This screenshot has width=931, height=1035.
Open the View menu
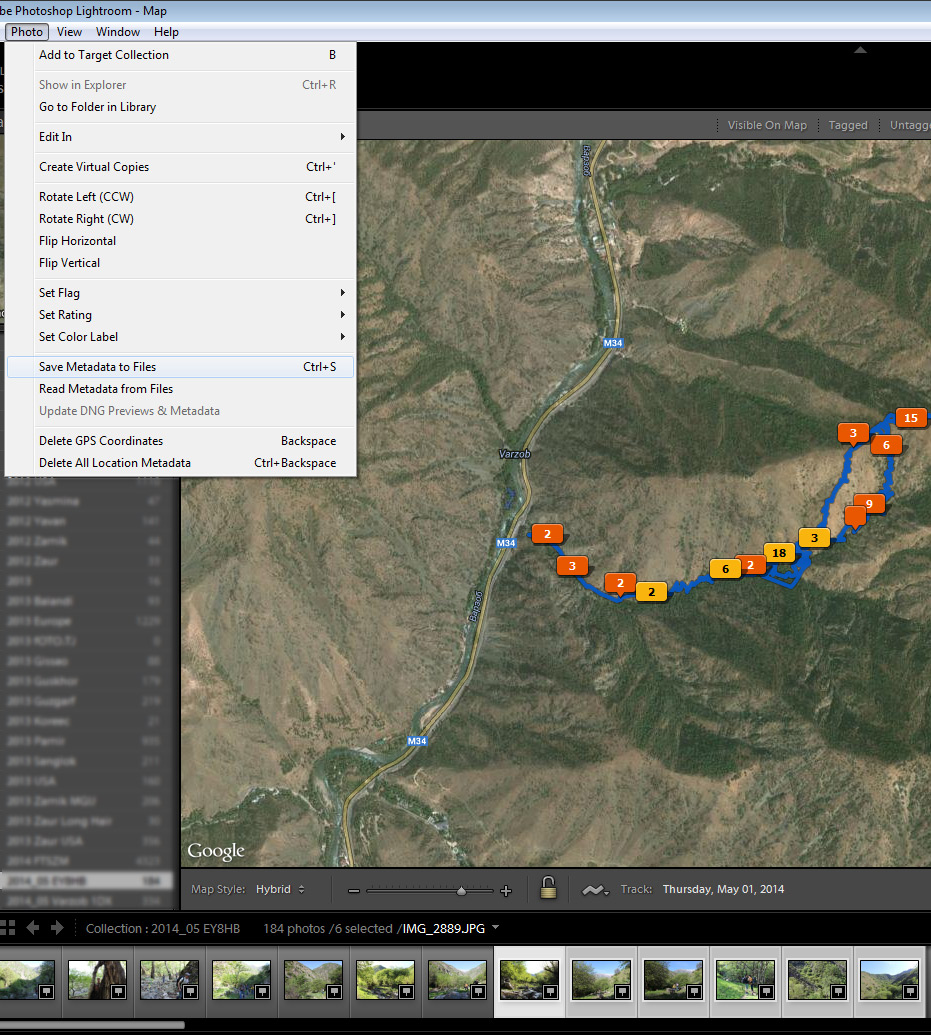tap(69, 32)
